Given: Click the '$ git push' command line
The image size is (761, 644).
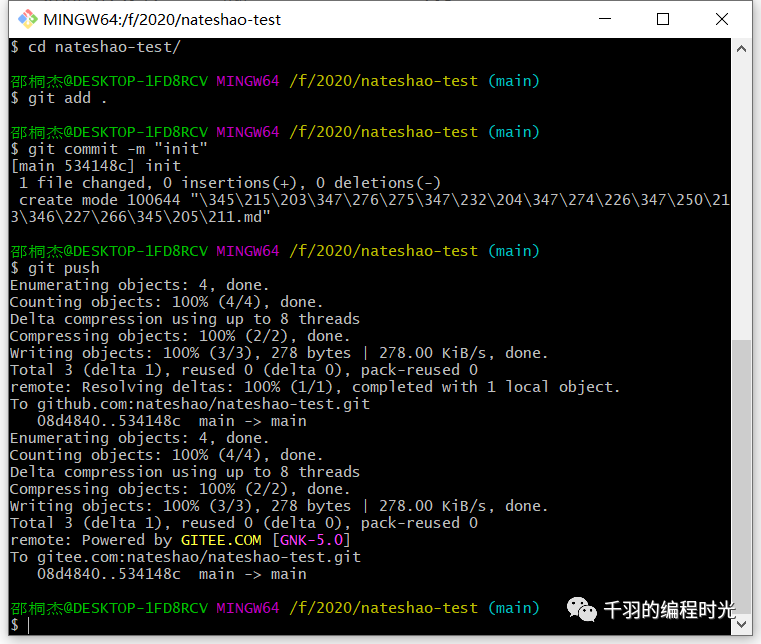Looking at the screenshot, I should [x=55, y=268].
